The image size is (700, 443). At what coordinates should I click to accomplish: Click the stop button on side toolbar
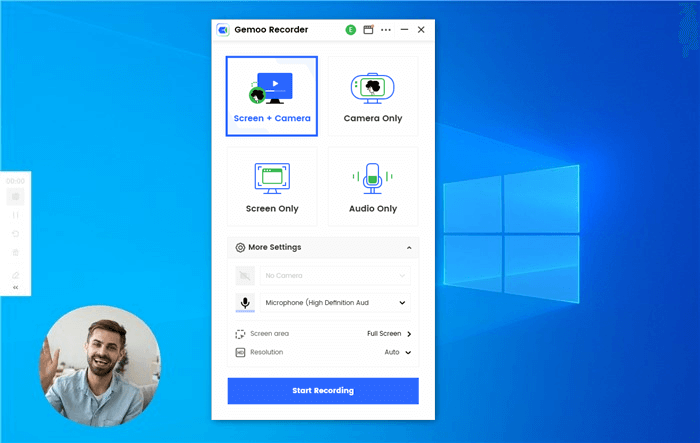[16, 196]
